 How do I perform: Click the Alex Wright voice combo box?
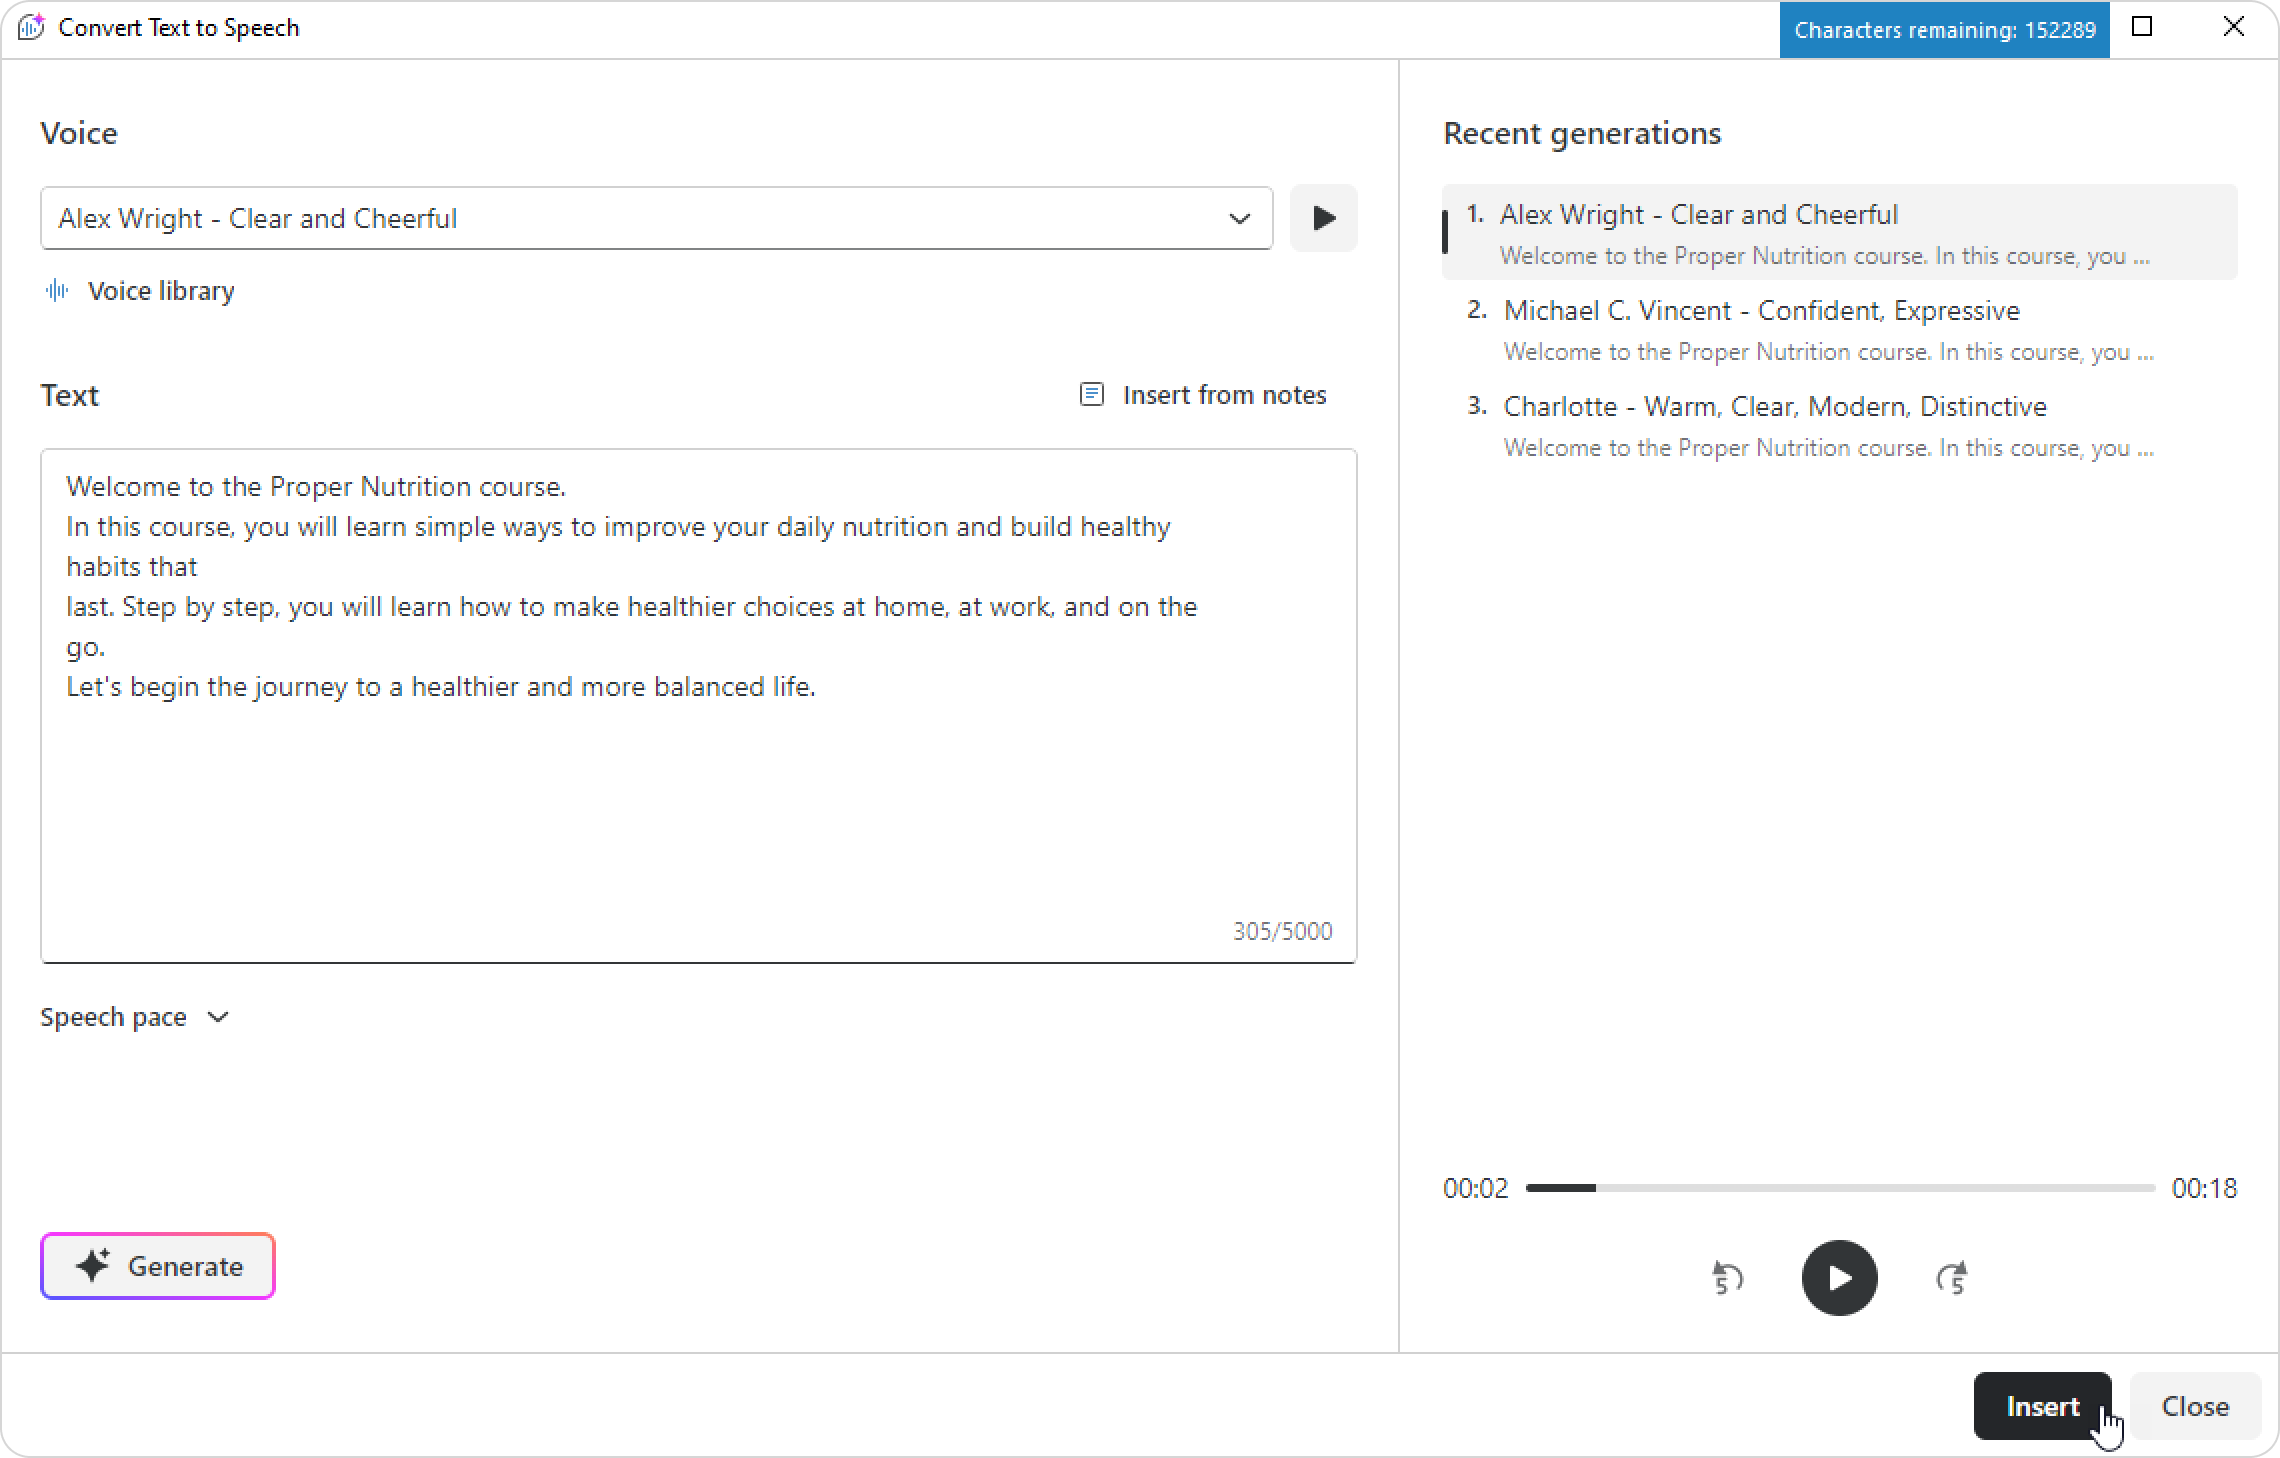point(656,218)
